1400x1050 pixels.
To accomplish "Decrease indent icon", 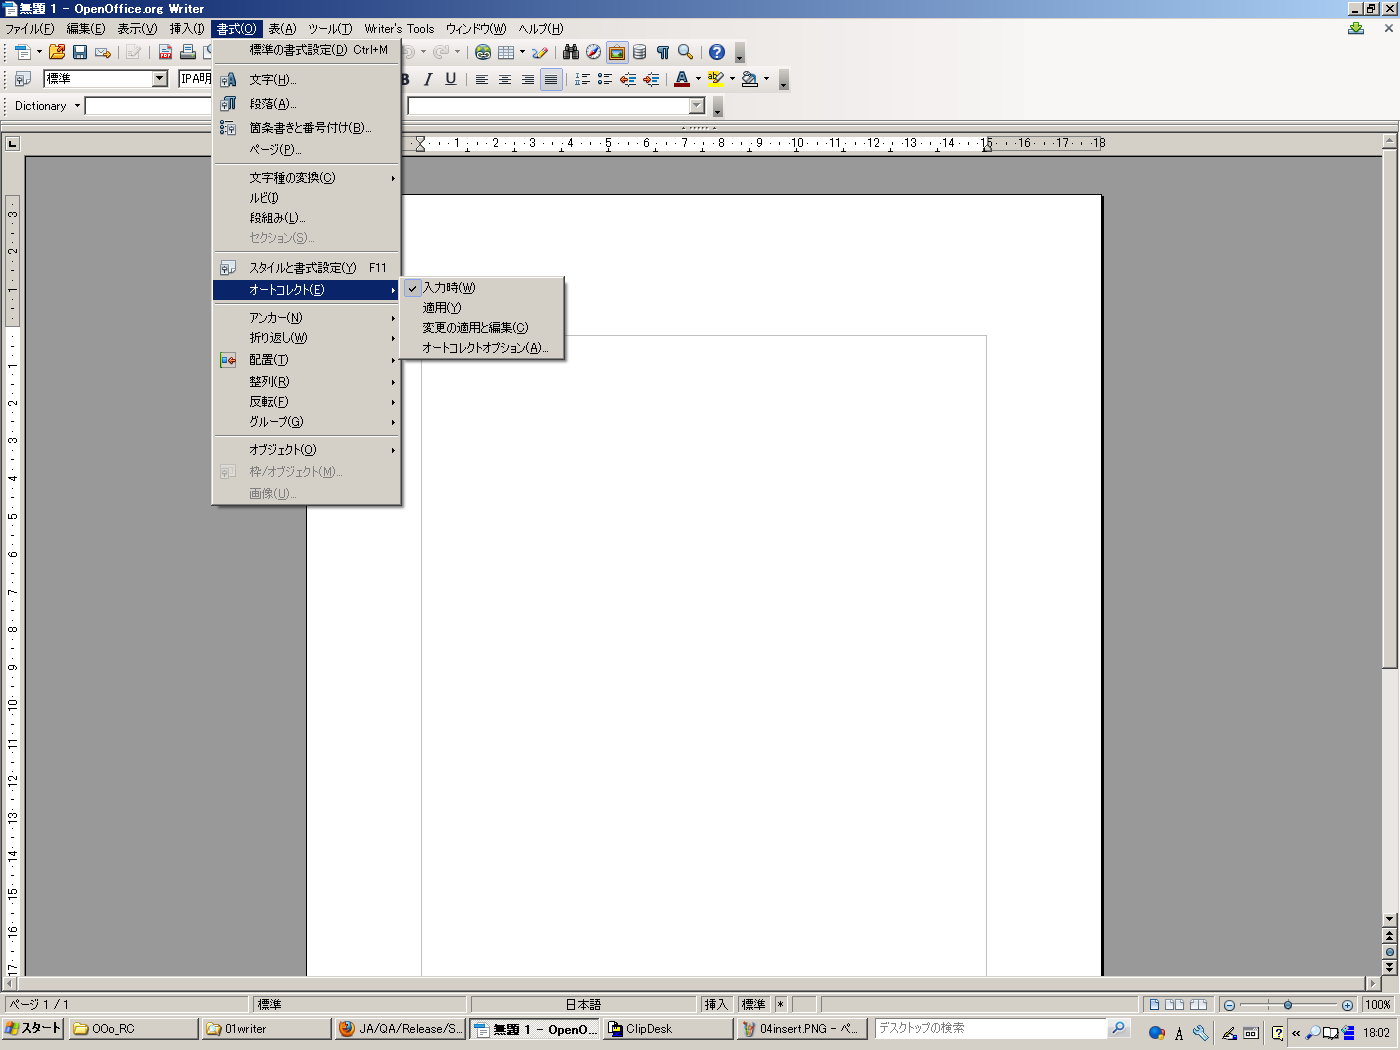I will click(628, 79).
